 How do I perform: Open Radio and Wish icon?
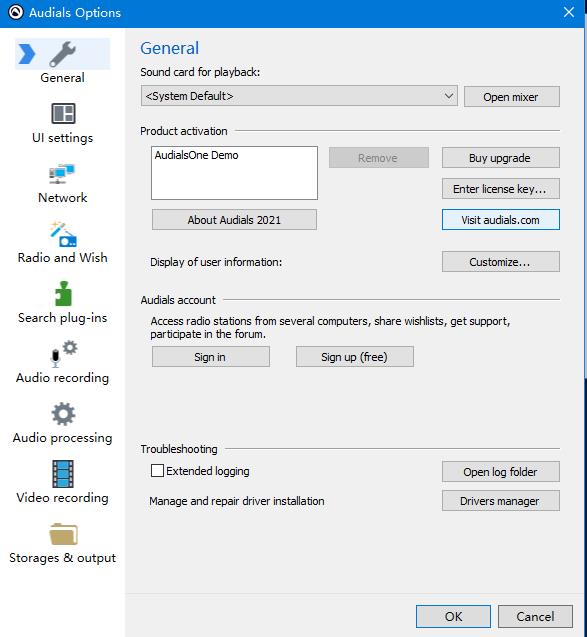pos(63,234)
